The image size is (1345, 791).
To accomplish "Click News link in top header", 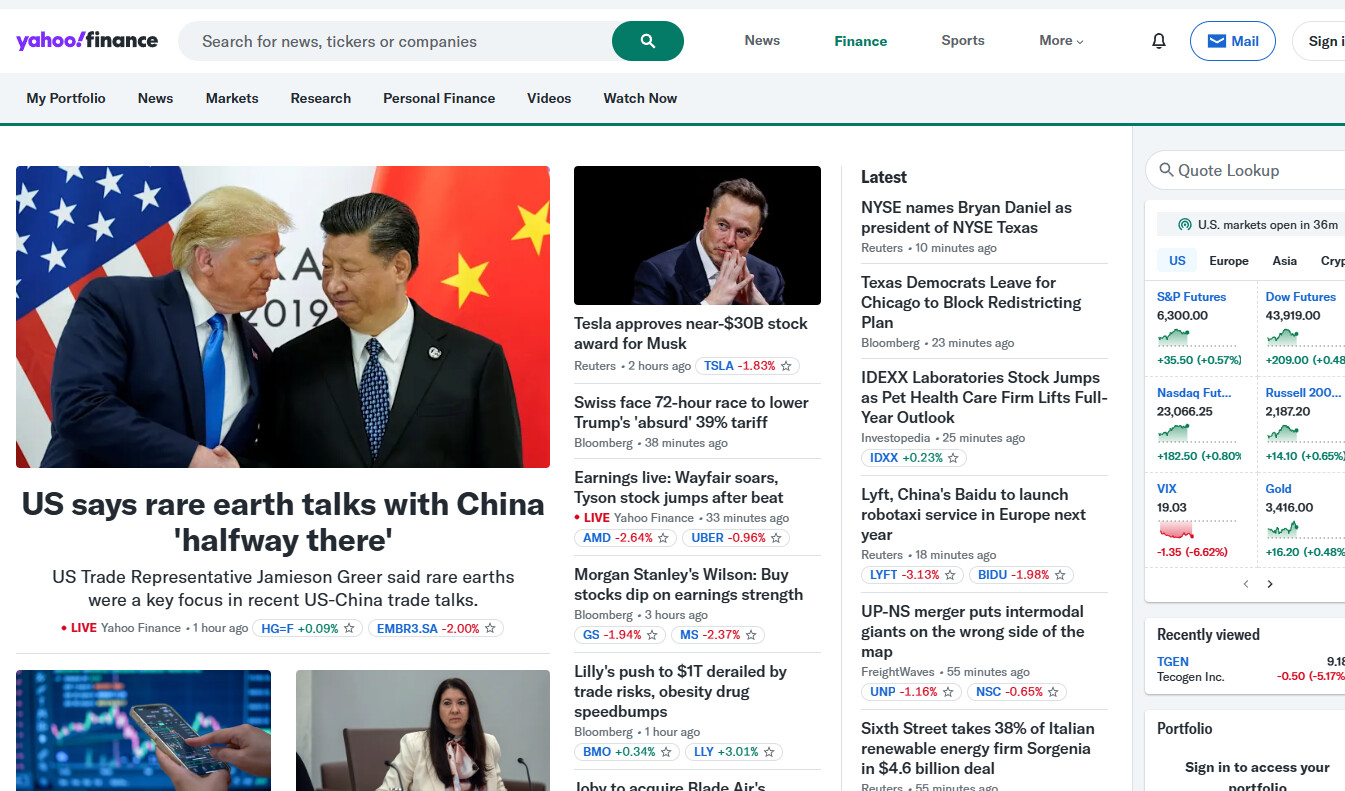I will (762, 41).
